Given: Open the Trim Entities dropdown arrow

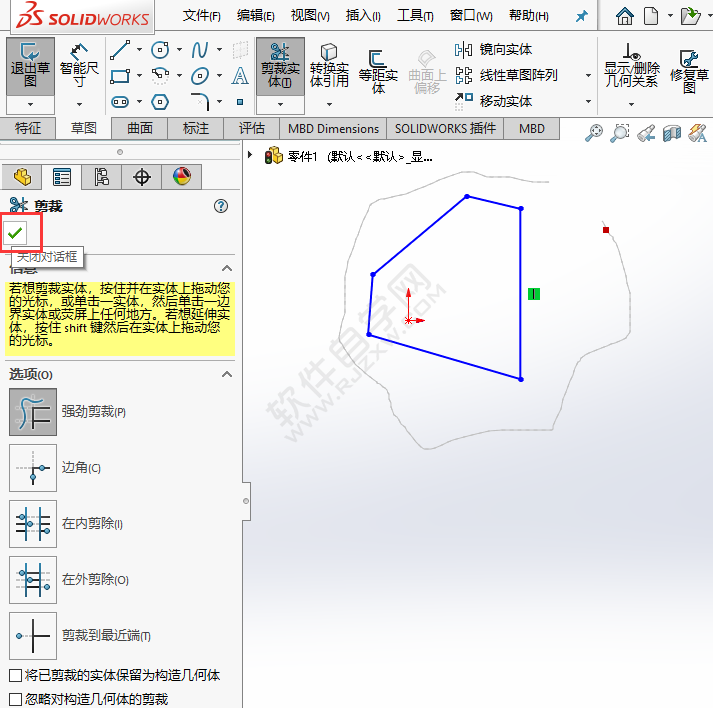Looking at the screenshot, I should point(280,104).
